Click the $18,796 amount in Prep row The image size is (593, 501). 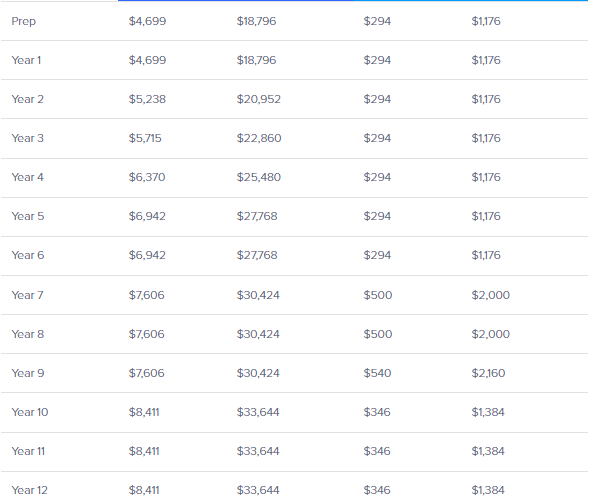[x=256, y=21]
